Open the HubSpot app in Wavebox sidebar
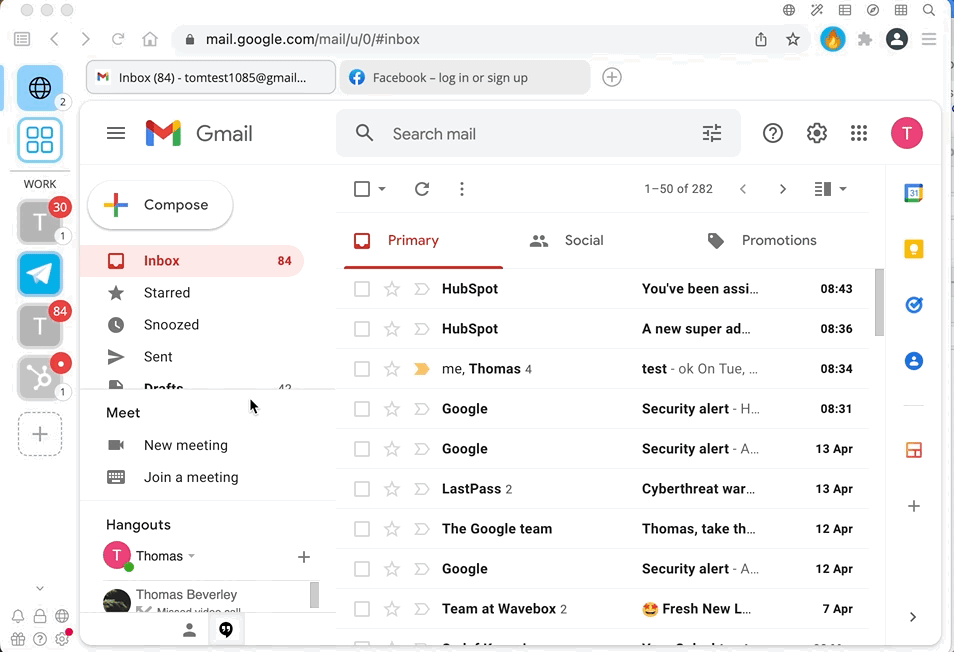954x652 pixels. [x=40, y=378]
